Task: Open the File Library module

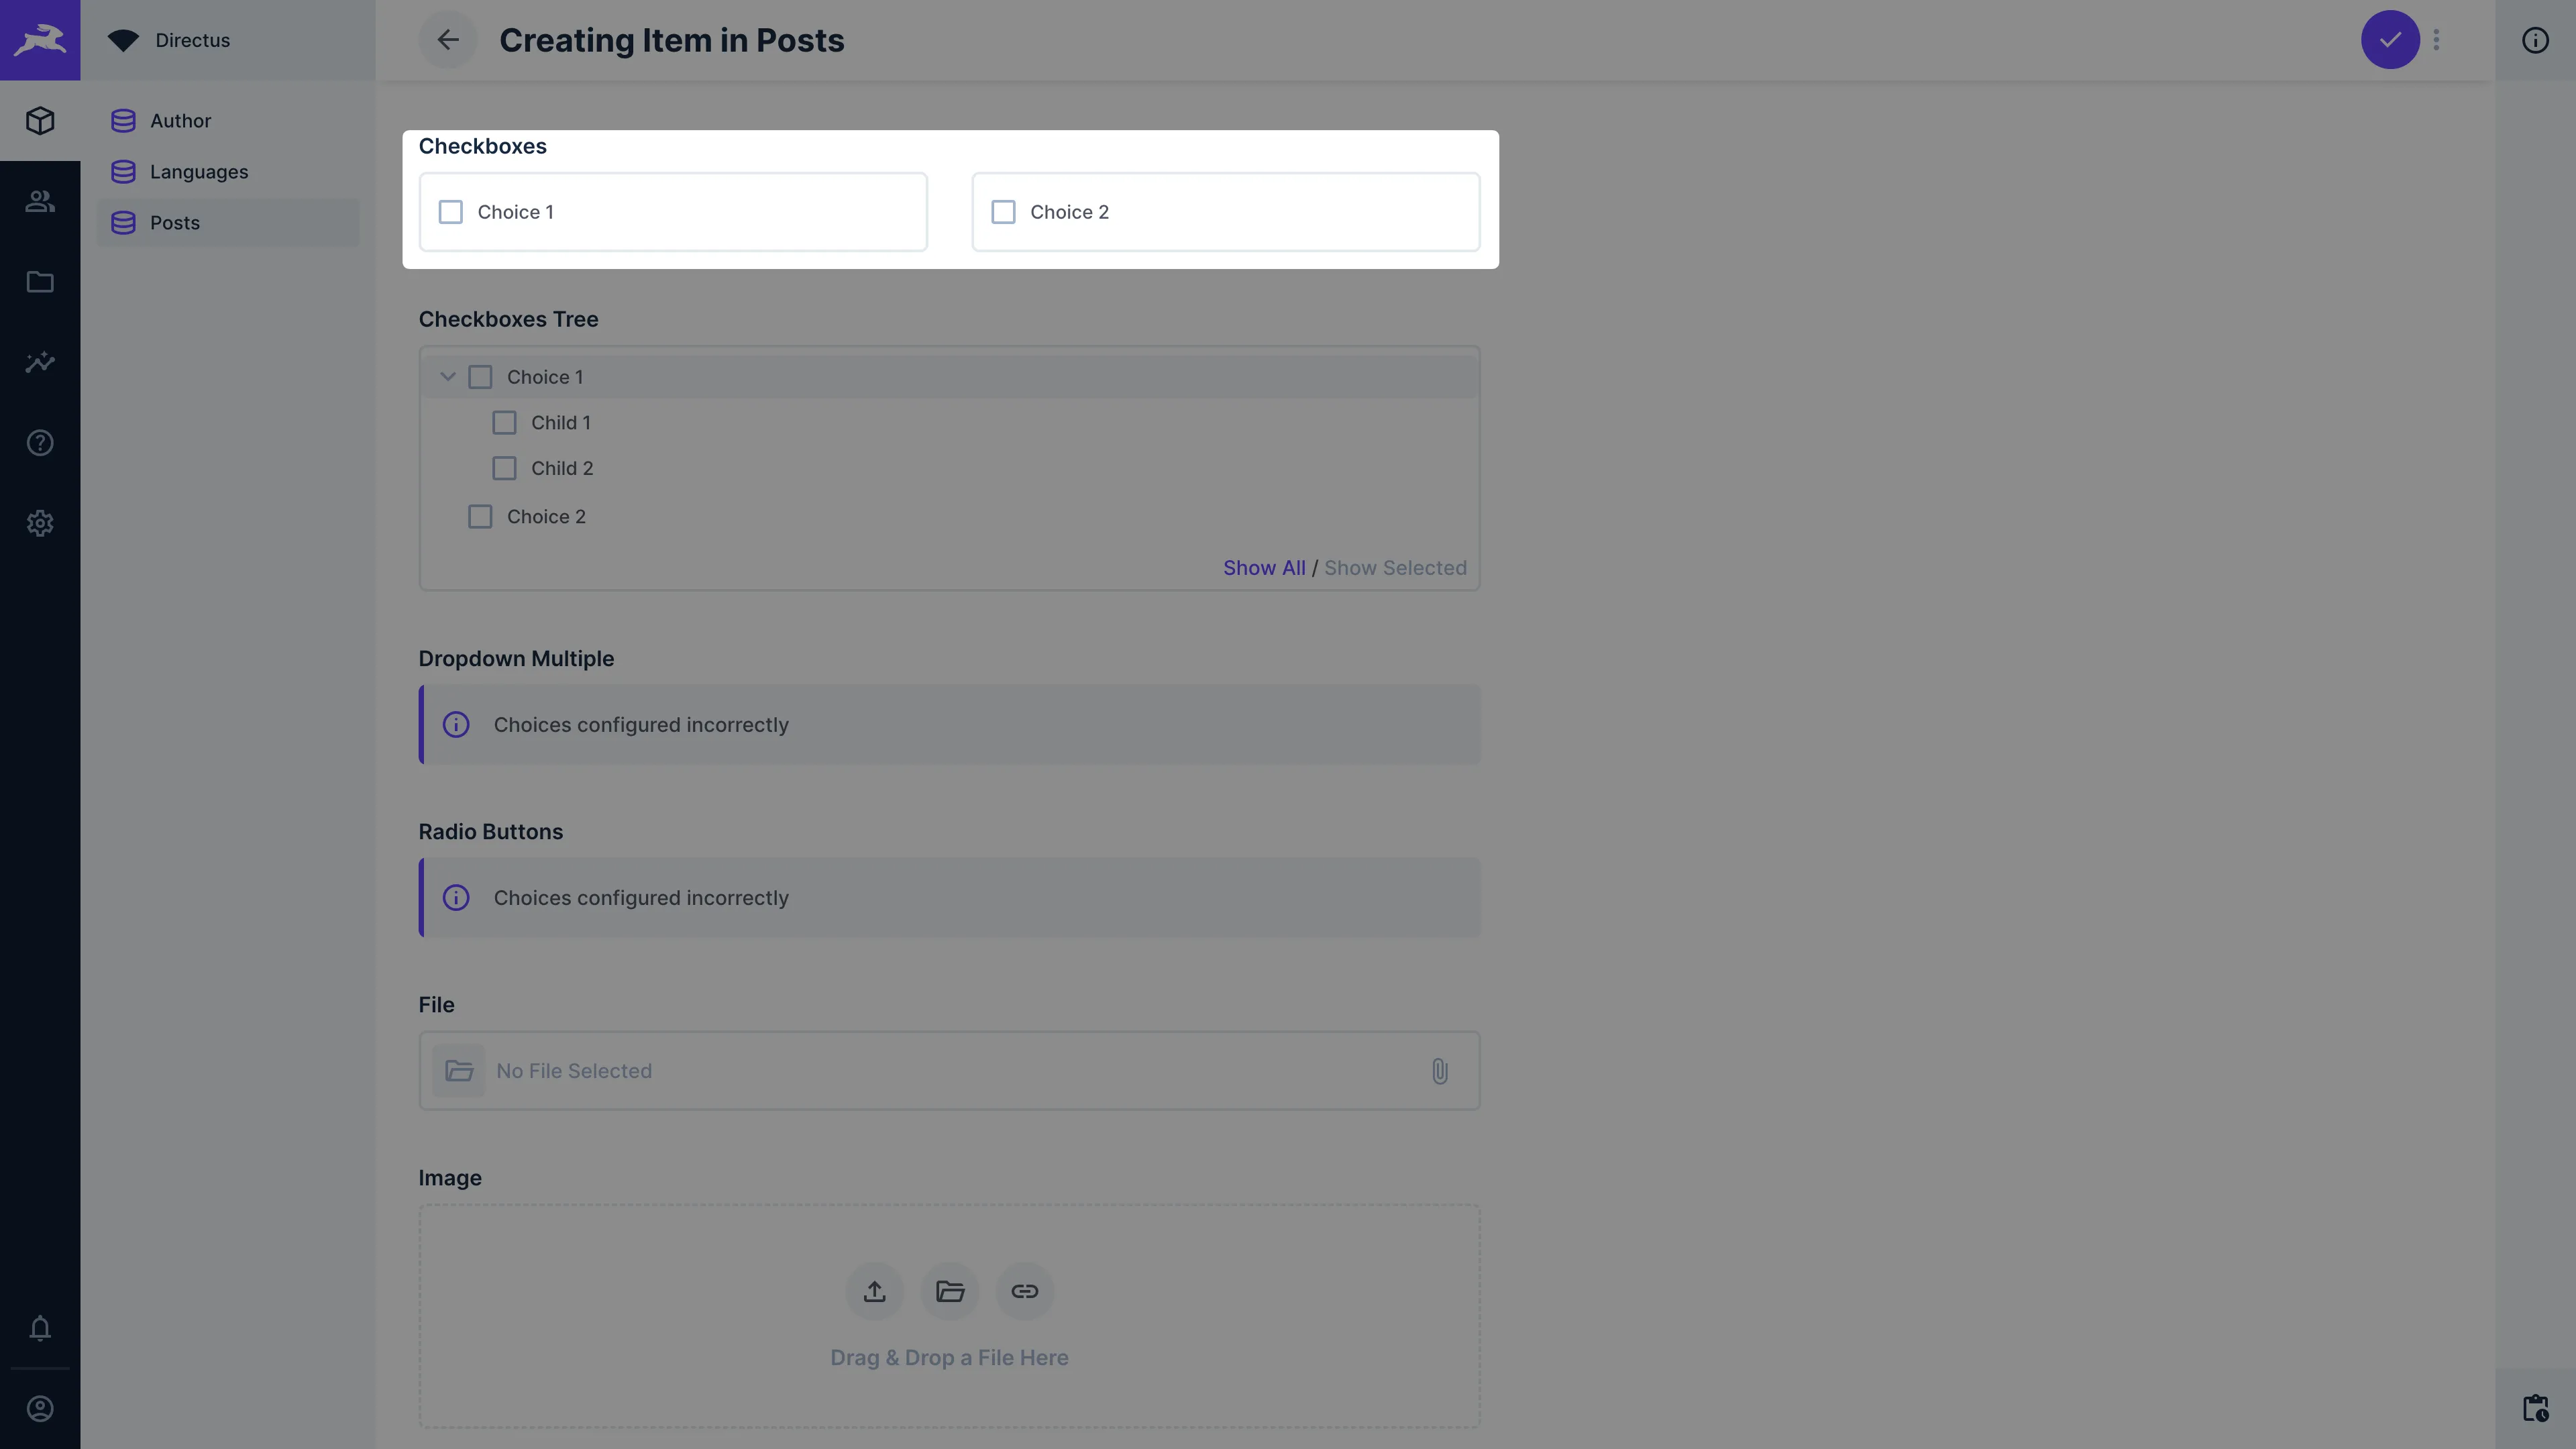Action: pyautogui.click(x=40, y=282)
